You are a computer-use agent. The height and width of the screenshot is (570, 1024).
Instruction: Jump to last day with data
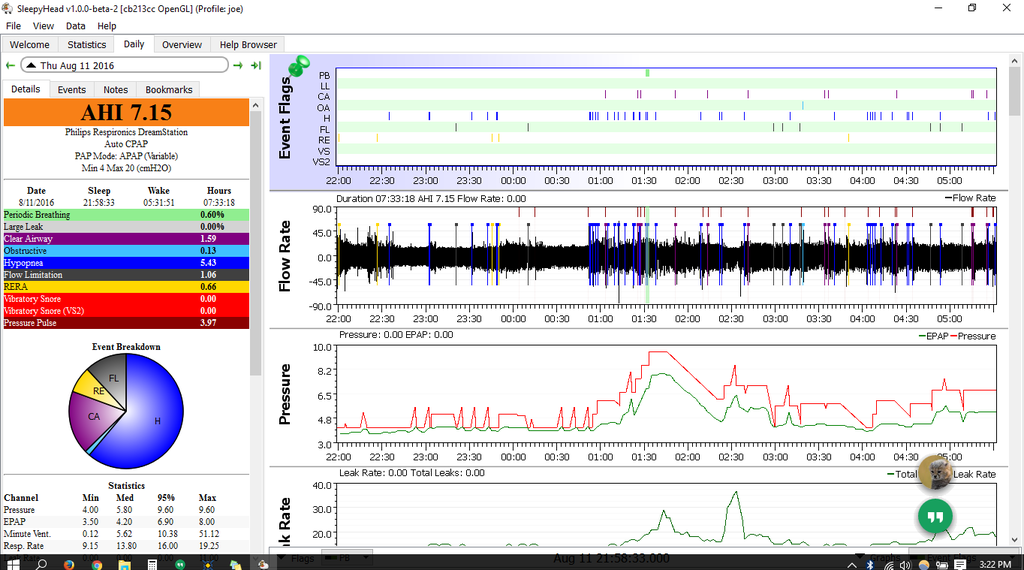tap(256, 65)
